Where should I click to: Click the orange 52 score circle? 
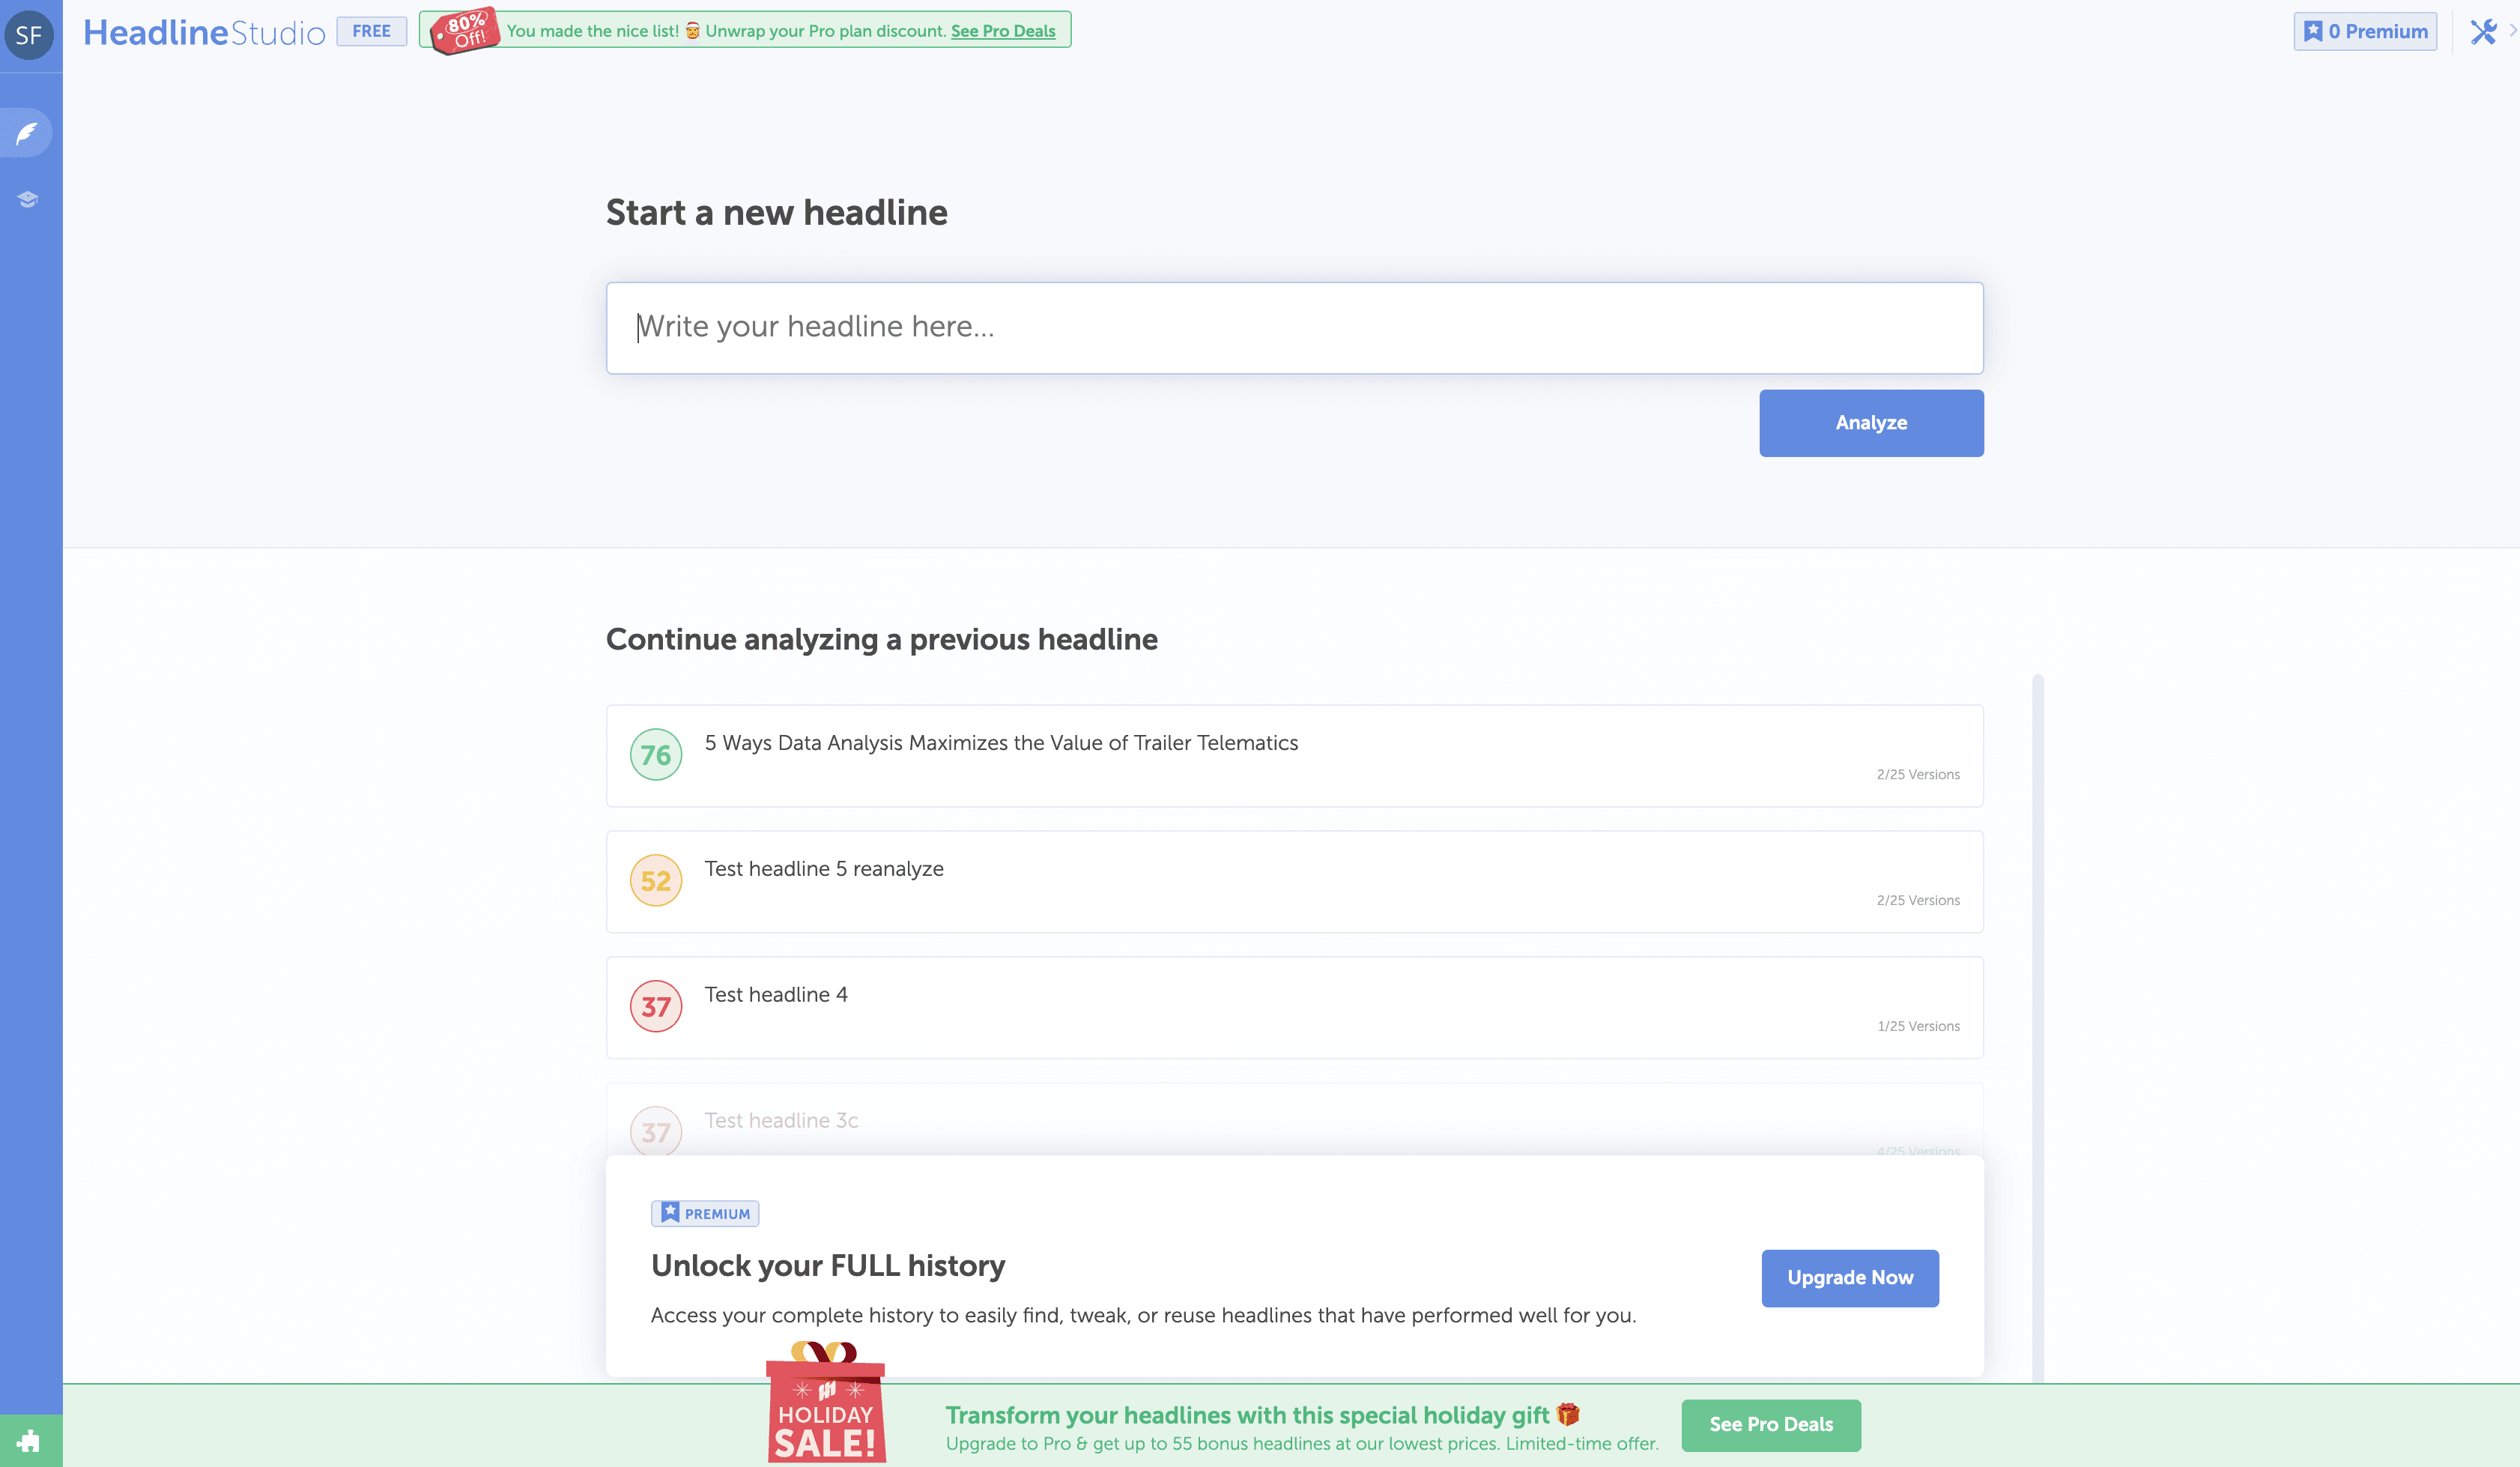(x=655, y=881)
